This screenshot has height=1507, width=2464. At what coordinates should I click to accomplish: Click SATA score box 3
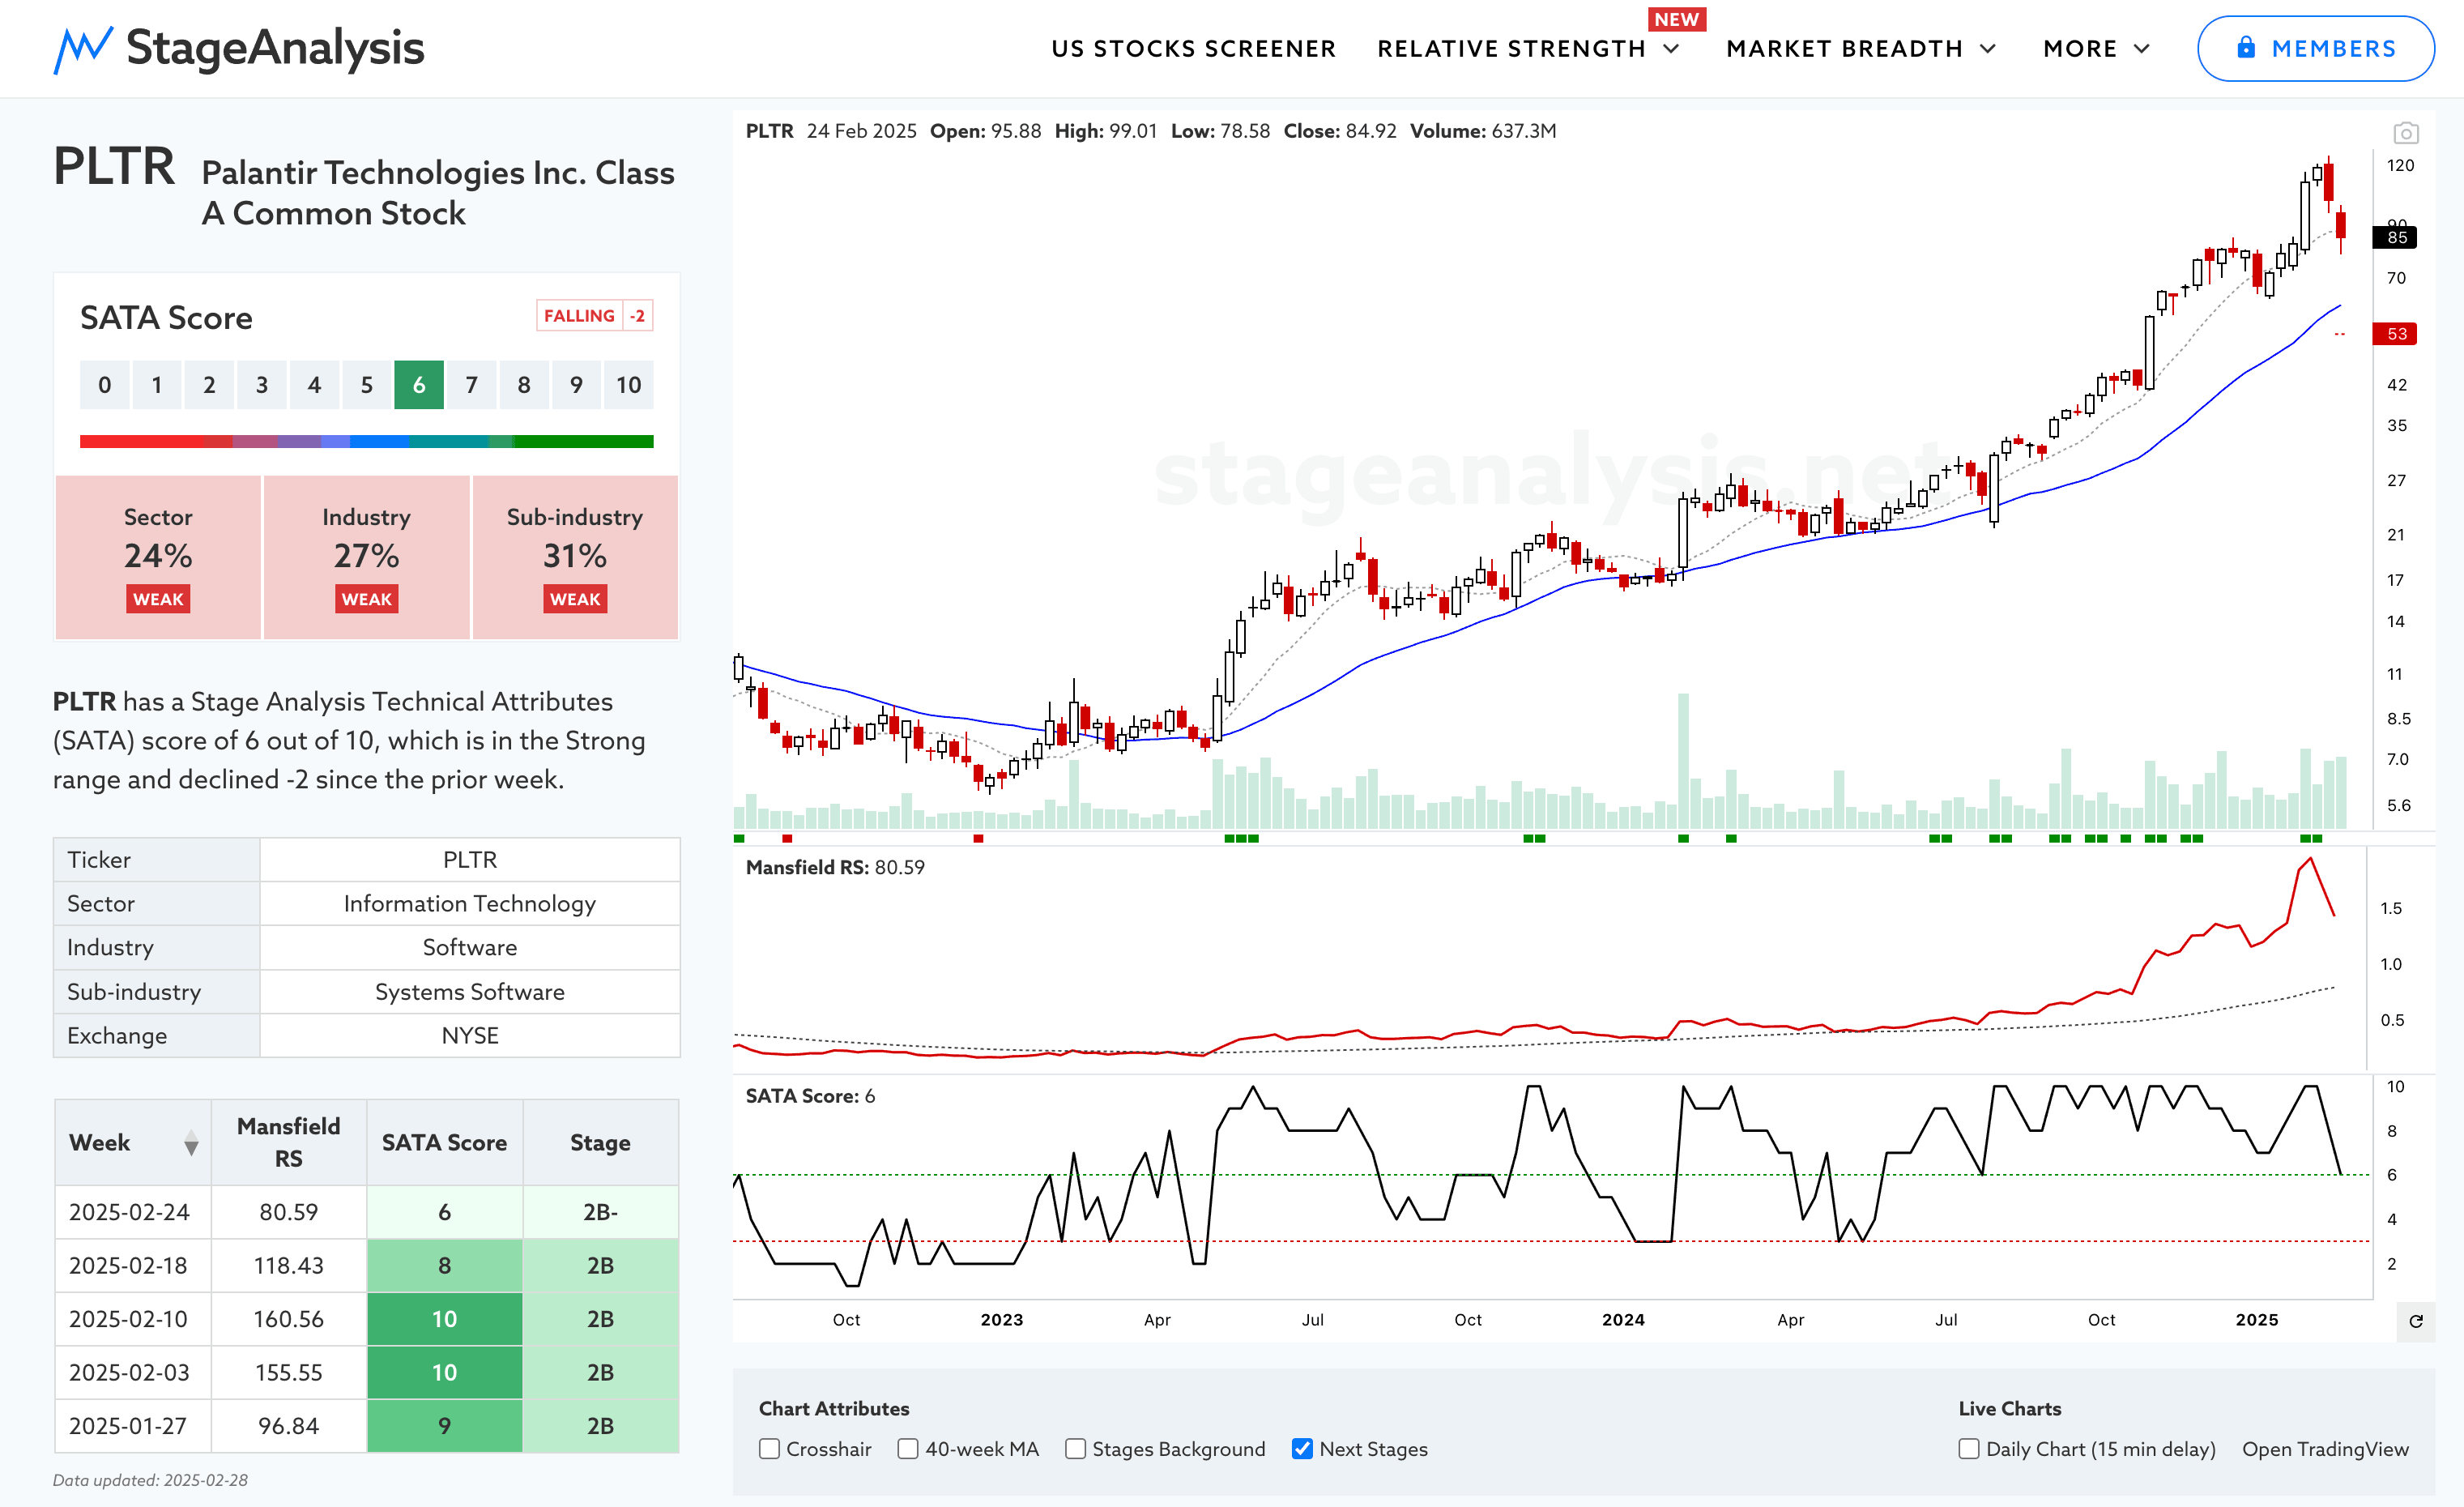[262, 385]
